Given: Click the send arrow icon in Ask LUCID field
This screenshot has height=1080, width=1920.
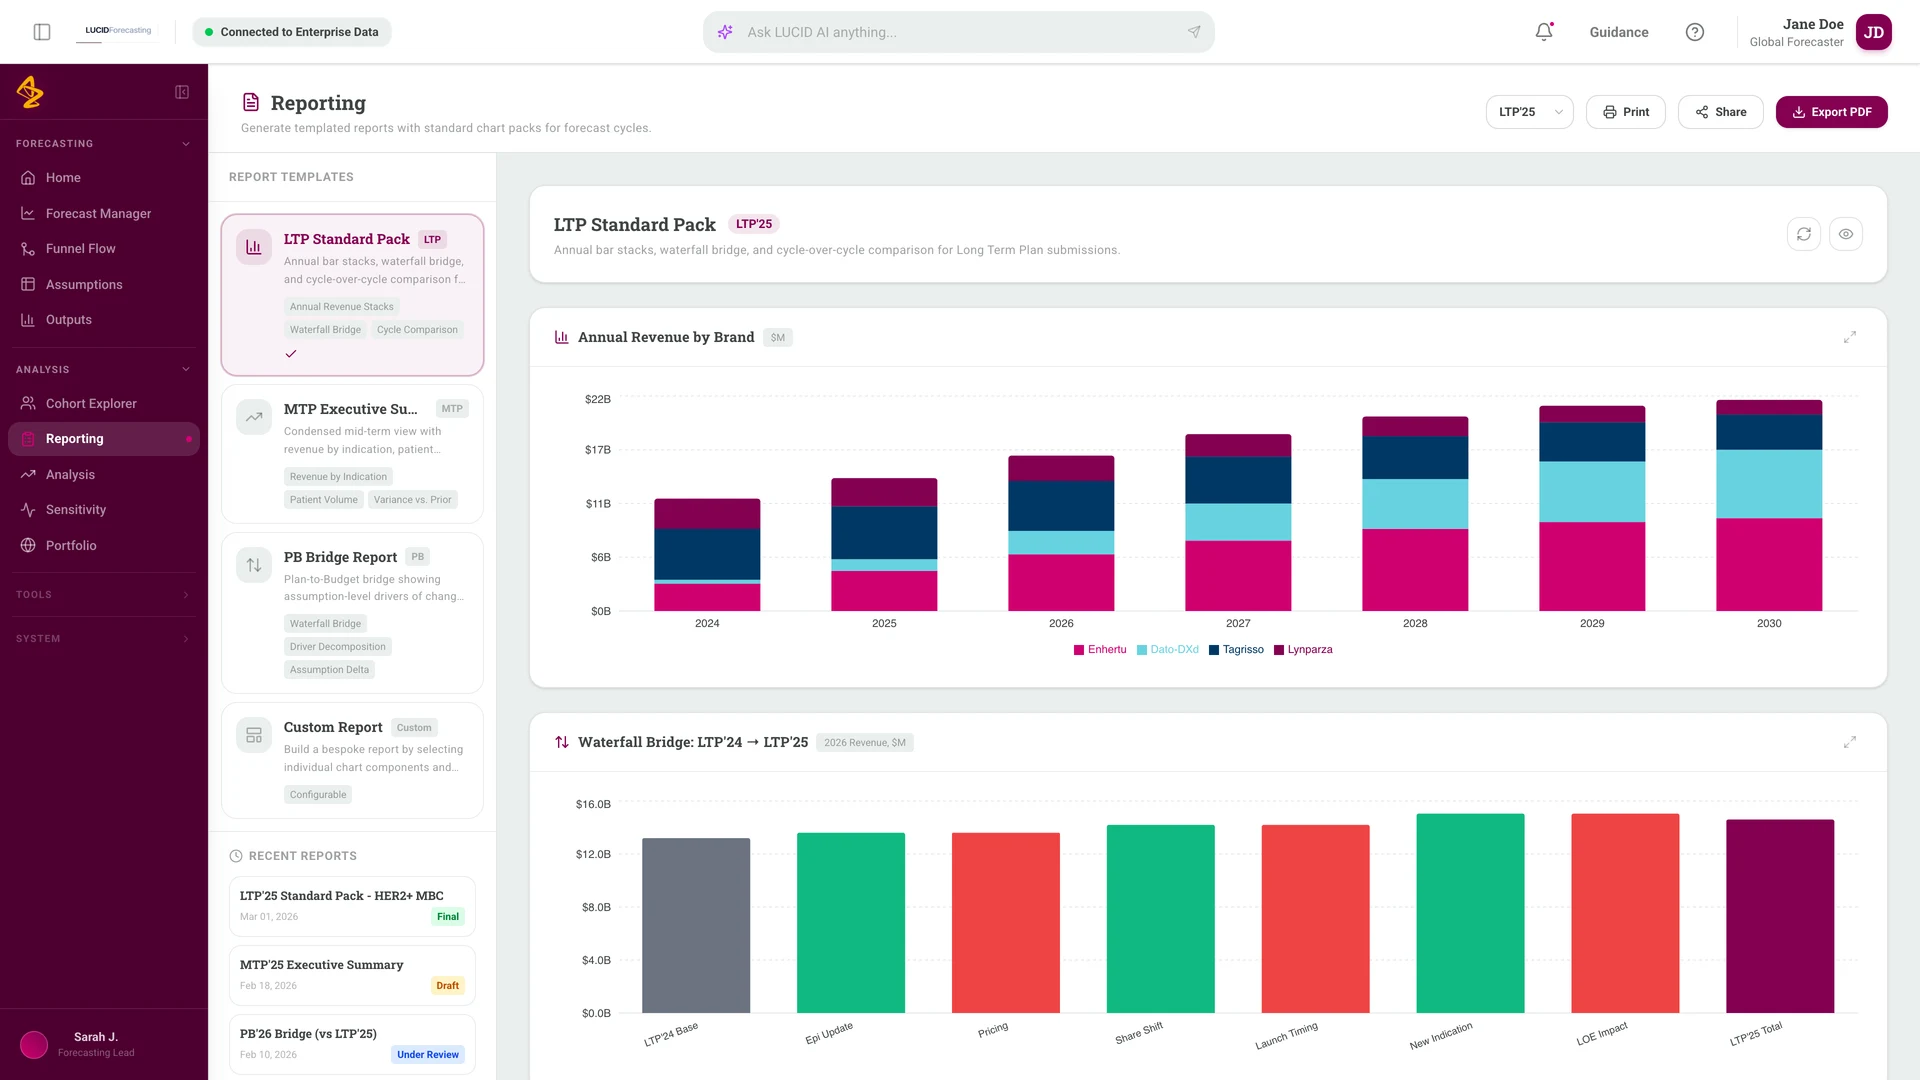Looking at the screenshot, I should click(1194, 32).
